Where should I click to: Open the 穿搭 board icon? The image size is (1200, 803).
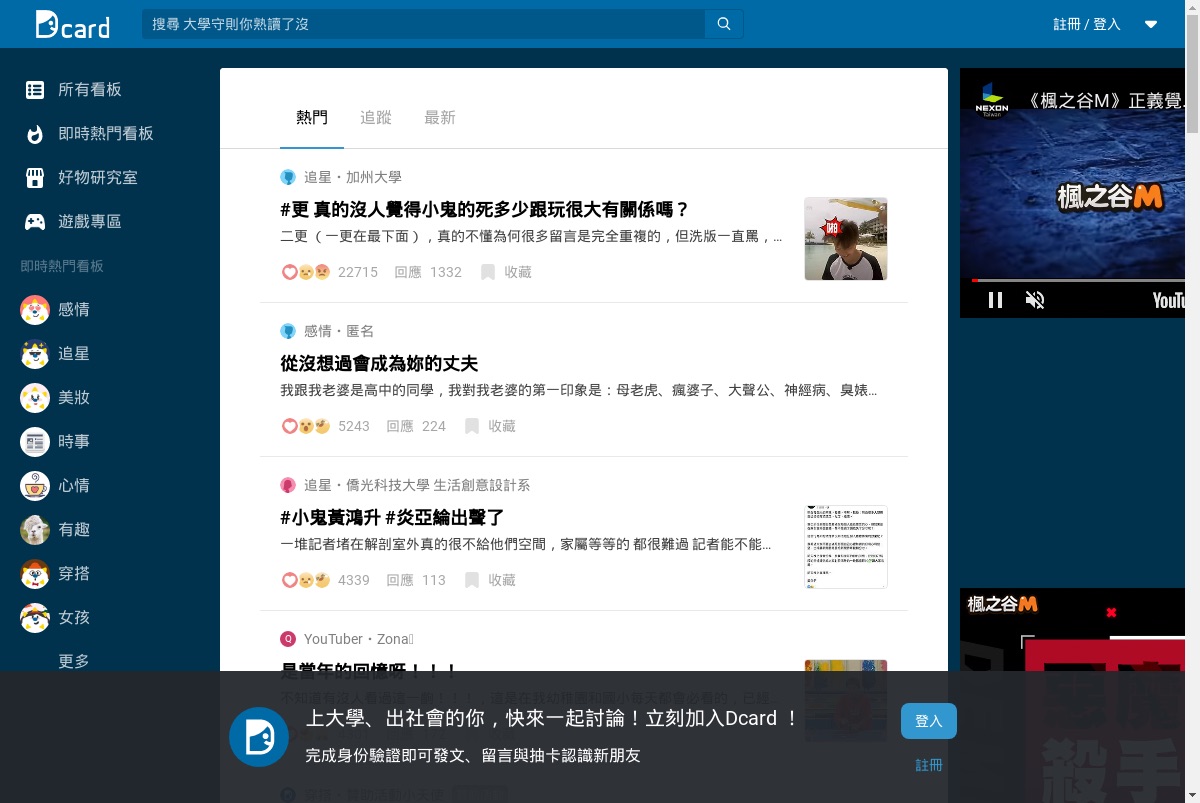pyautogui.click(x=35, y=574)
